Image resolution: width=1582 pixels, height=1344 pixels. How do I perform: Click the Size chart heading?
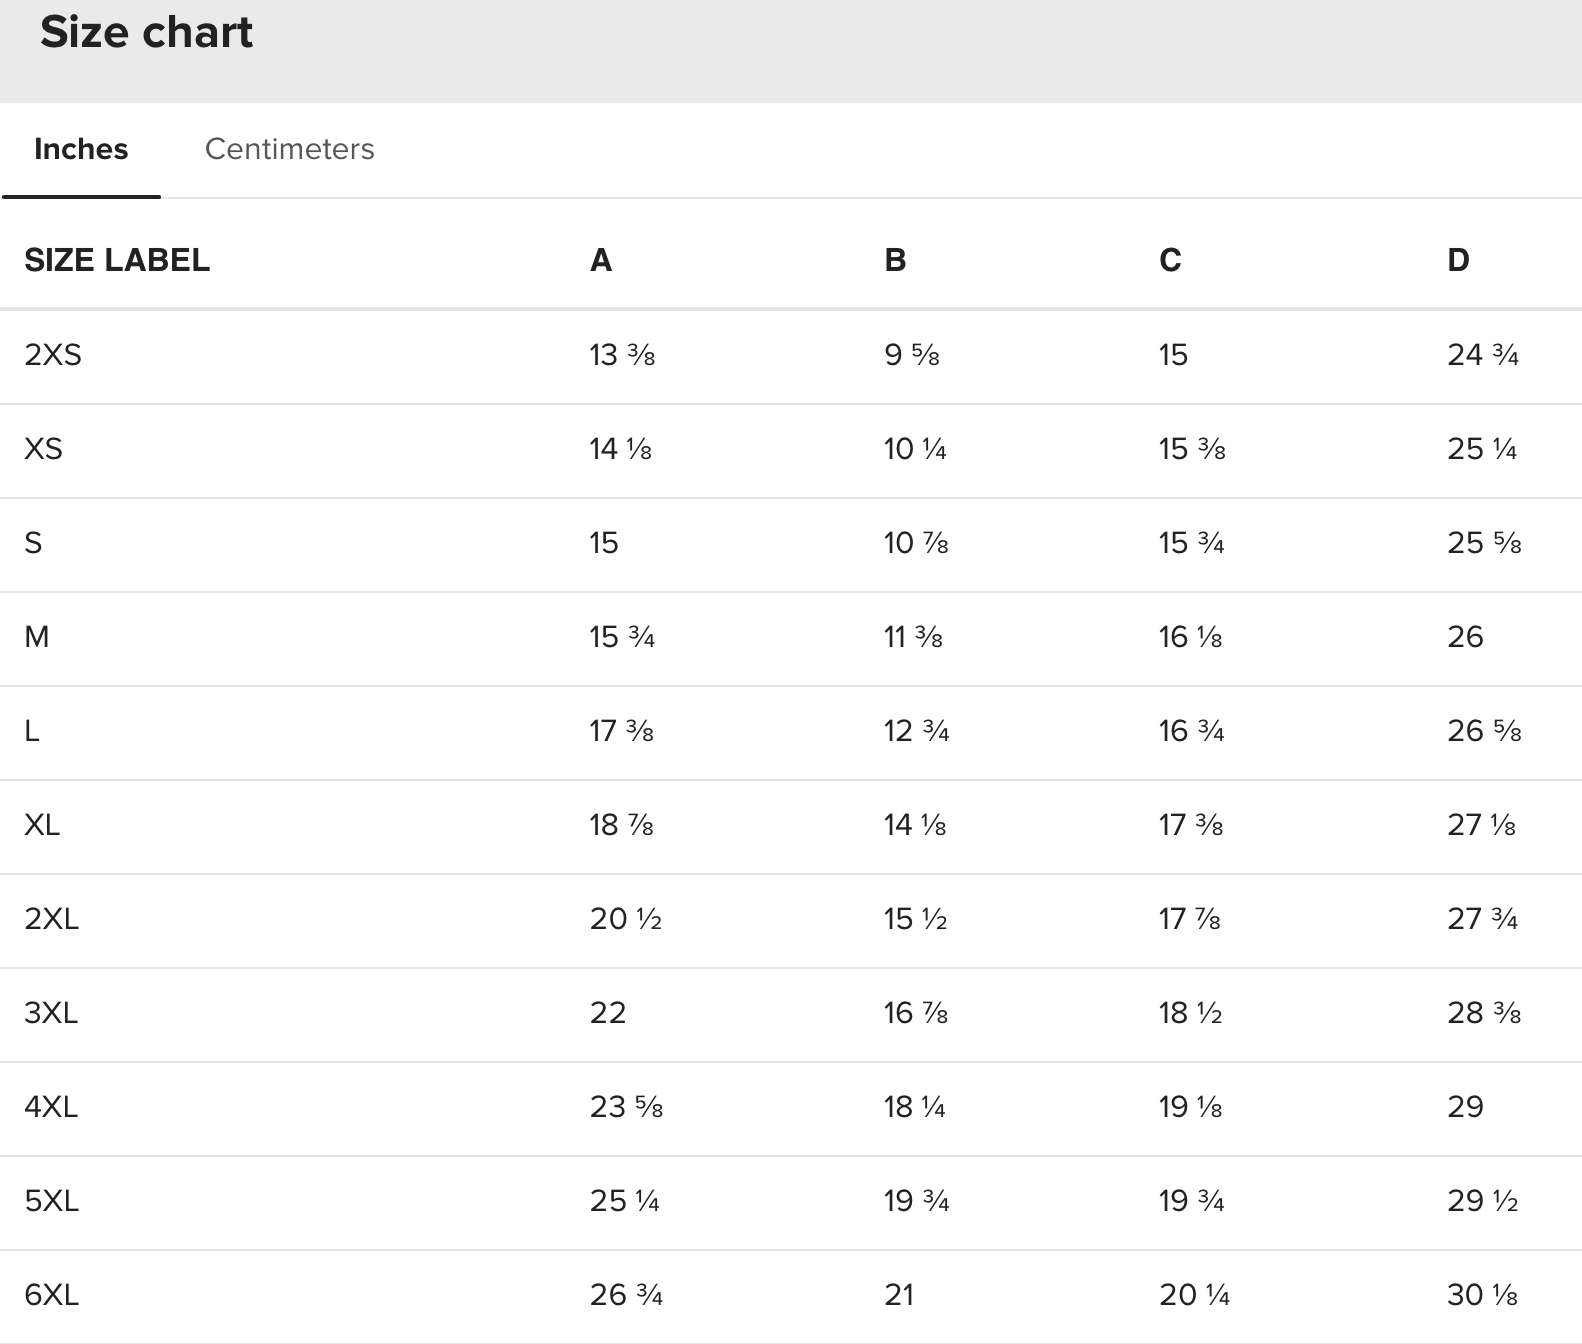pyautogui.click(x=146, y=32)
